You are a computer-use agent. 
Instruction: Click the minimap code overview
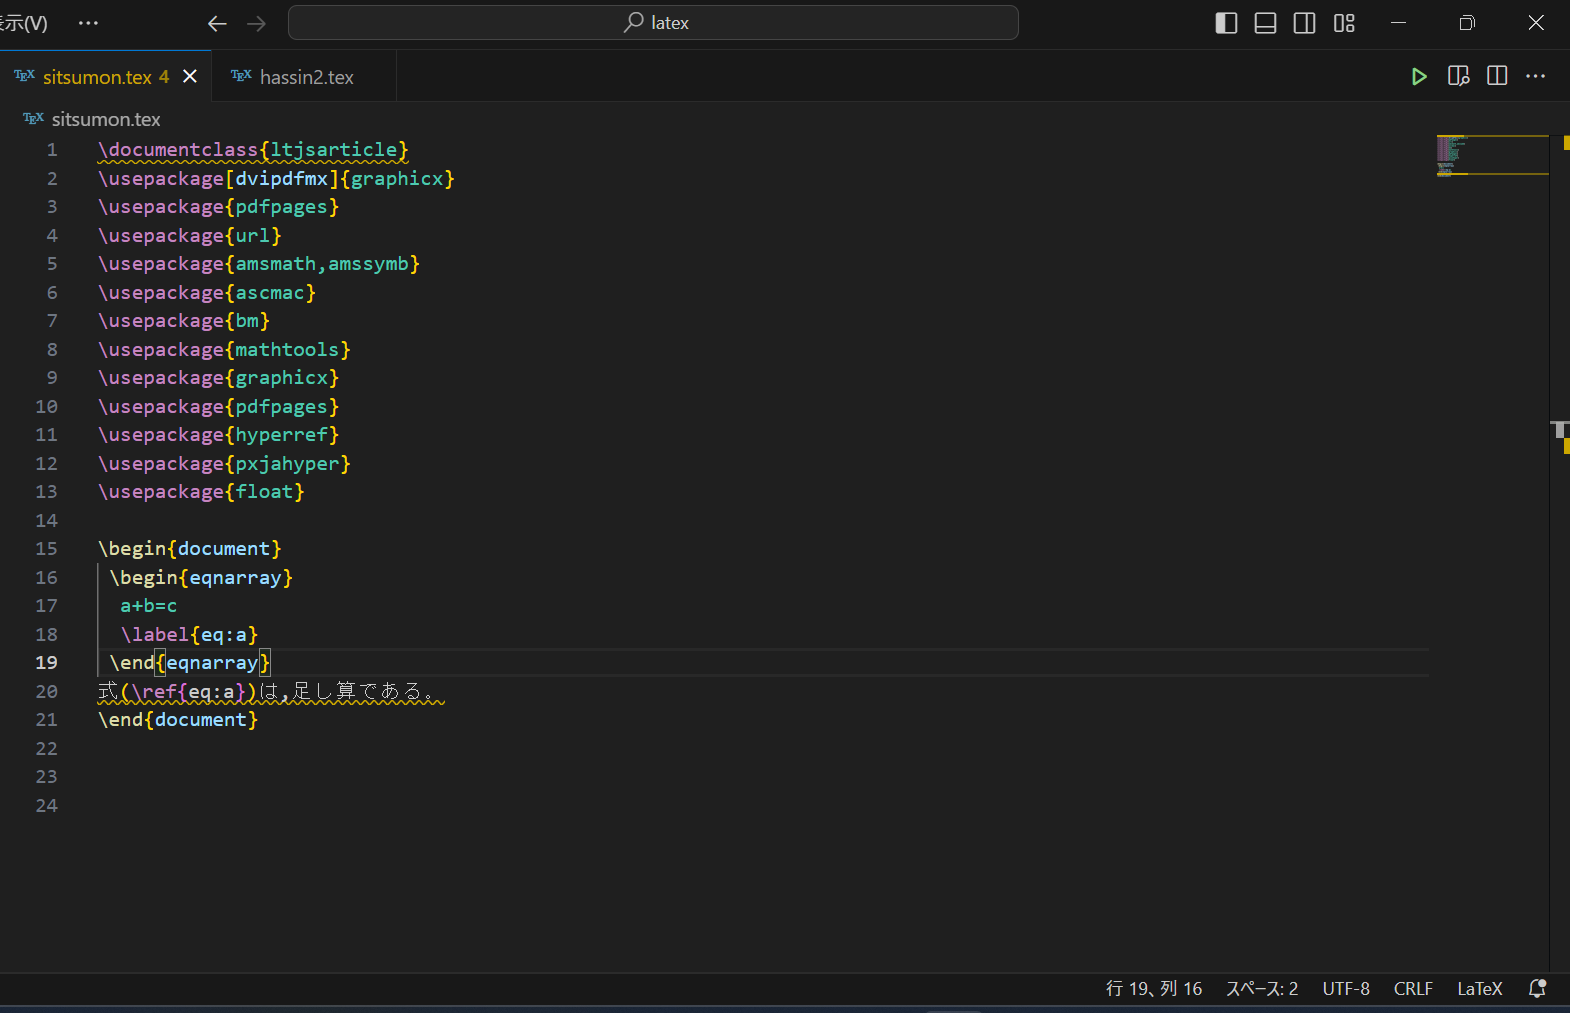1492,155
